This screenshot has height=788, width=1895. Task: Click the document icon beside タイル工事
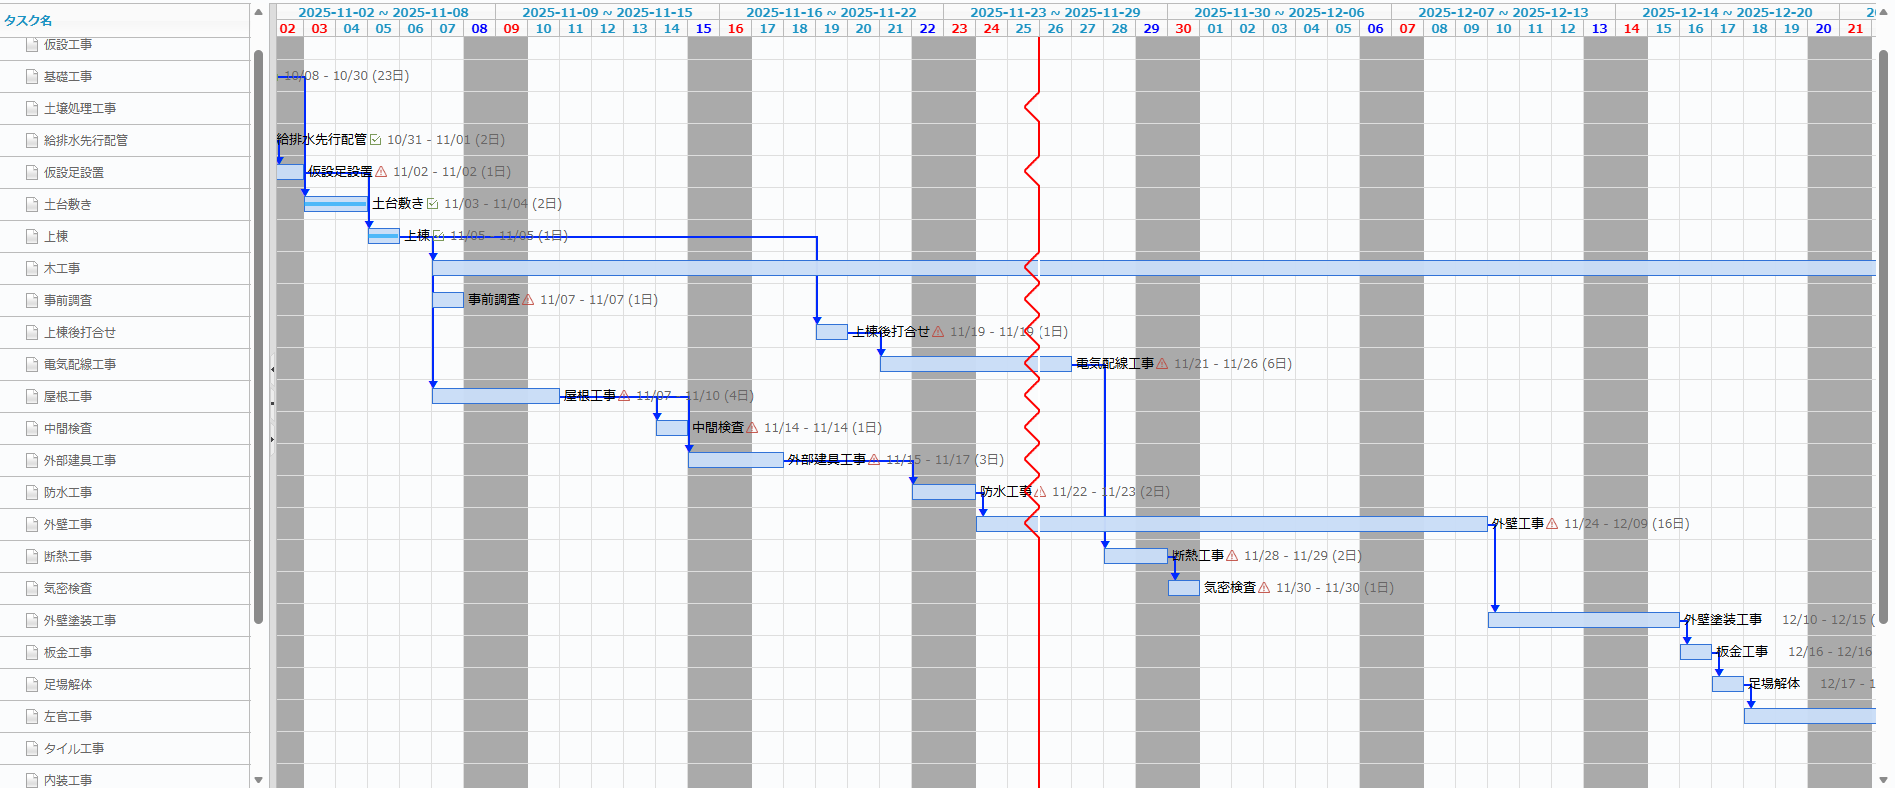pyautogui.click(x=32, y=749)
